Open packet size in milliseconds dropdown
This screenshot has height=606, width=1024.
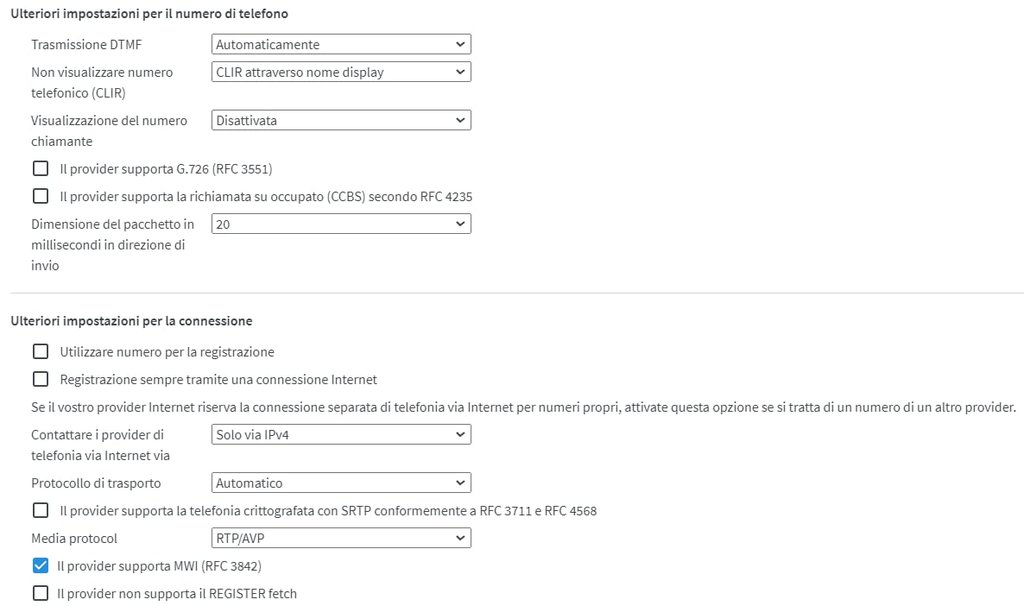[x=341, y=224]
